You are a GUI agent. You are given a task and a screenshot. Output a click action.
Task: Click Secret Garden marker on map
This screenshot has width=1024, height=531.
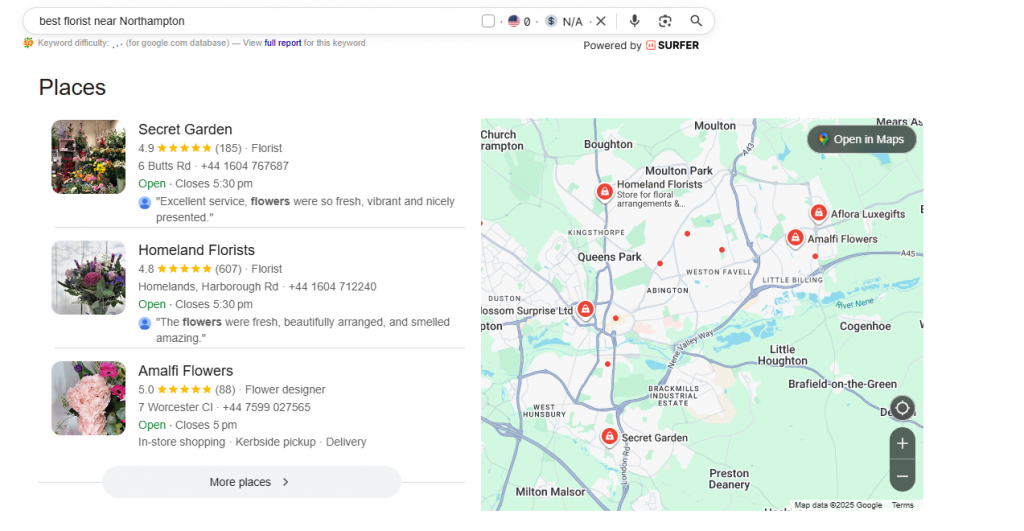[x=609, y=437]
